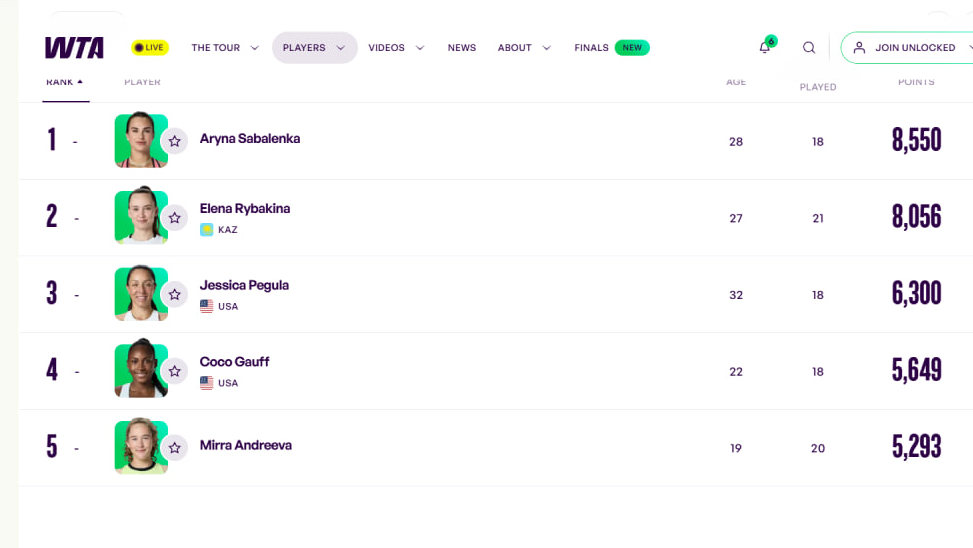Expand the Players chevron
This screenshot has width=973, height=548.
[x=341, y=48]
